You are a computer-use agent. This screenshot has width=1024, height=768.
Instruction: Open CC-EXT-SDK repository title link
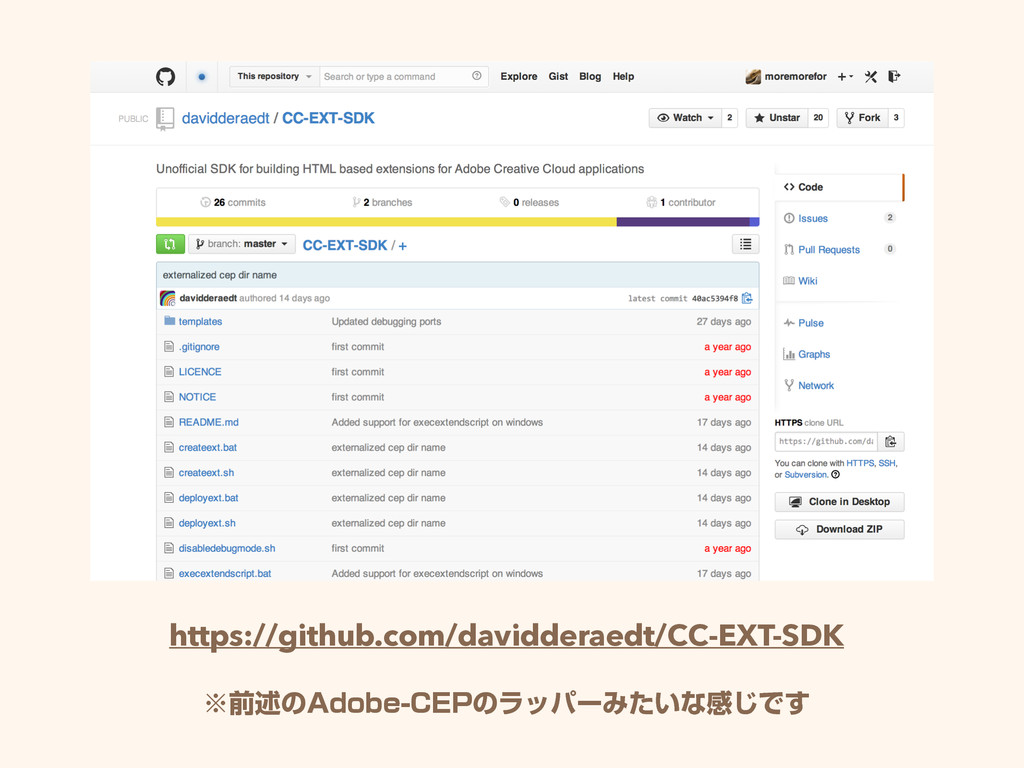[328, 118]
